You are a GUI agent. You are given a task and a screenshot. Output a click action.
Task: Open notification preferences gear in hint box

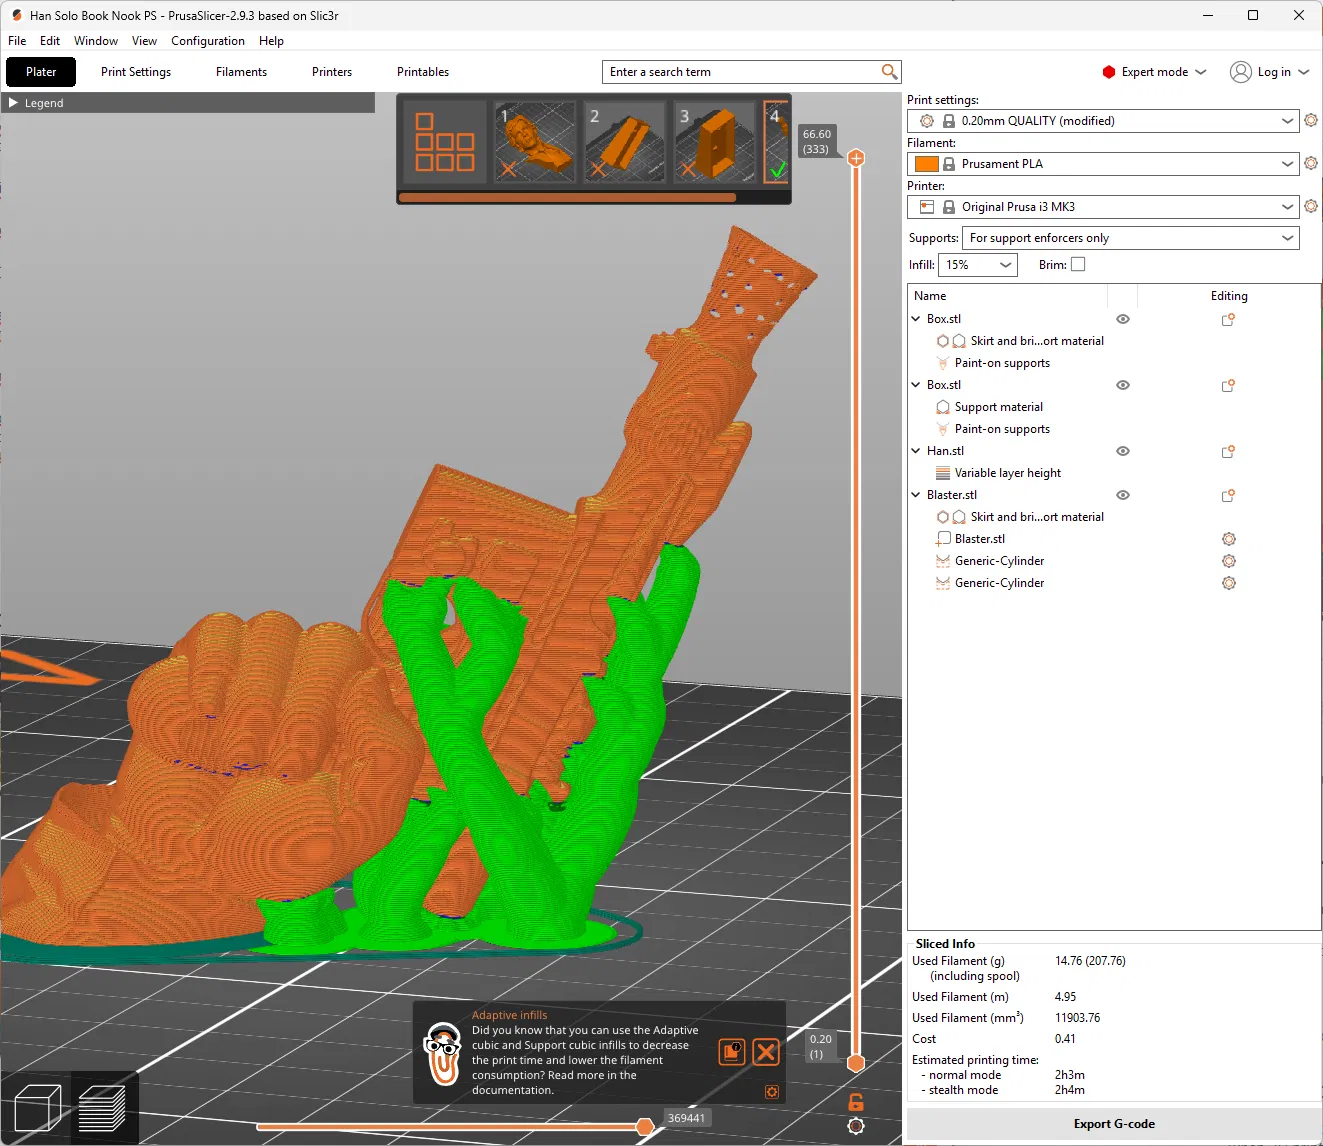coord(772,1092)
